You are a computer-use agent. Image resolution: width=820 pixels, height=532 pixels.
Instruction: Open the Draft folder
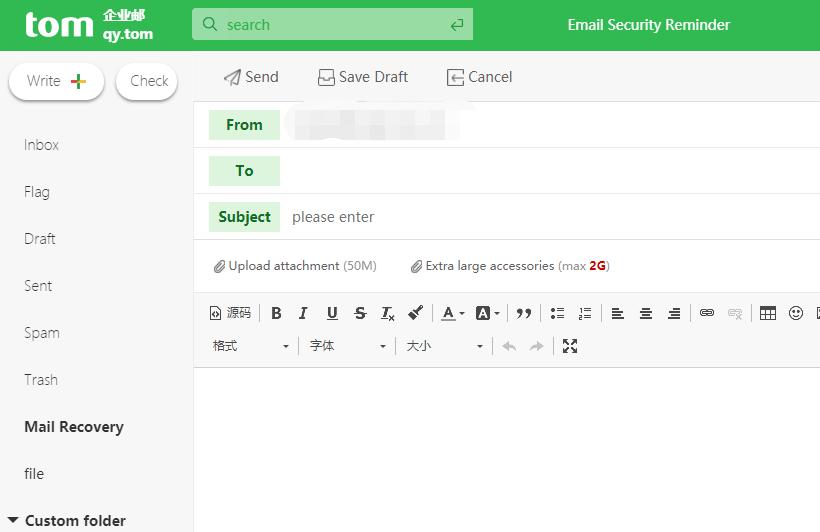point(40,239)
